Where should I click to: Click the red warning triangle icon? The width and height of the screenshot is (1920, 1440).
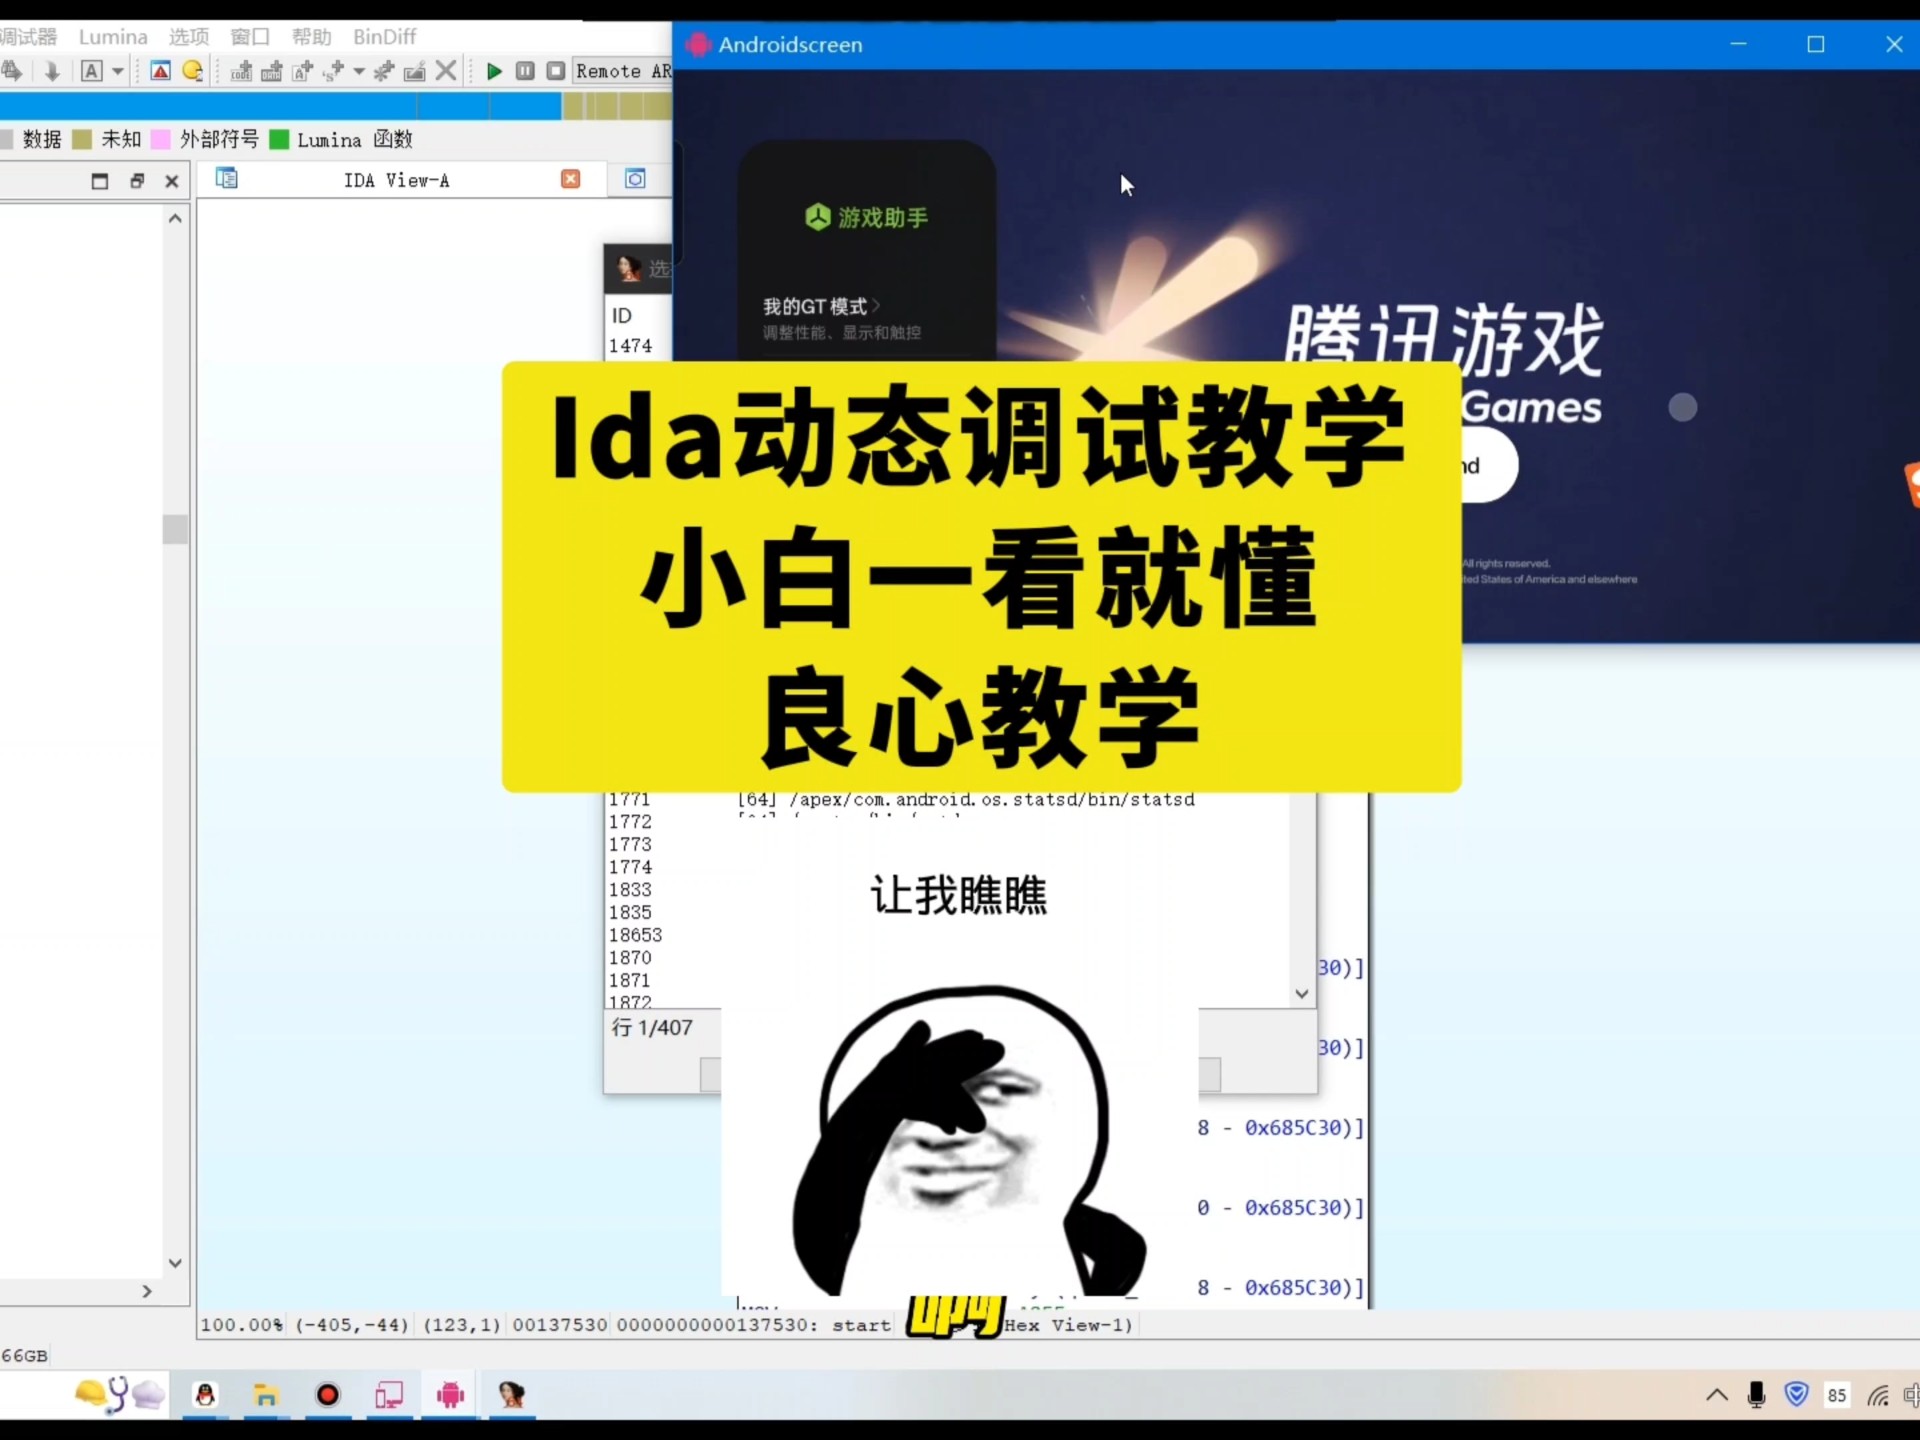pos(160,71)
